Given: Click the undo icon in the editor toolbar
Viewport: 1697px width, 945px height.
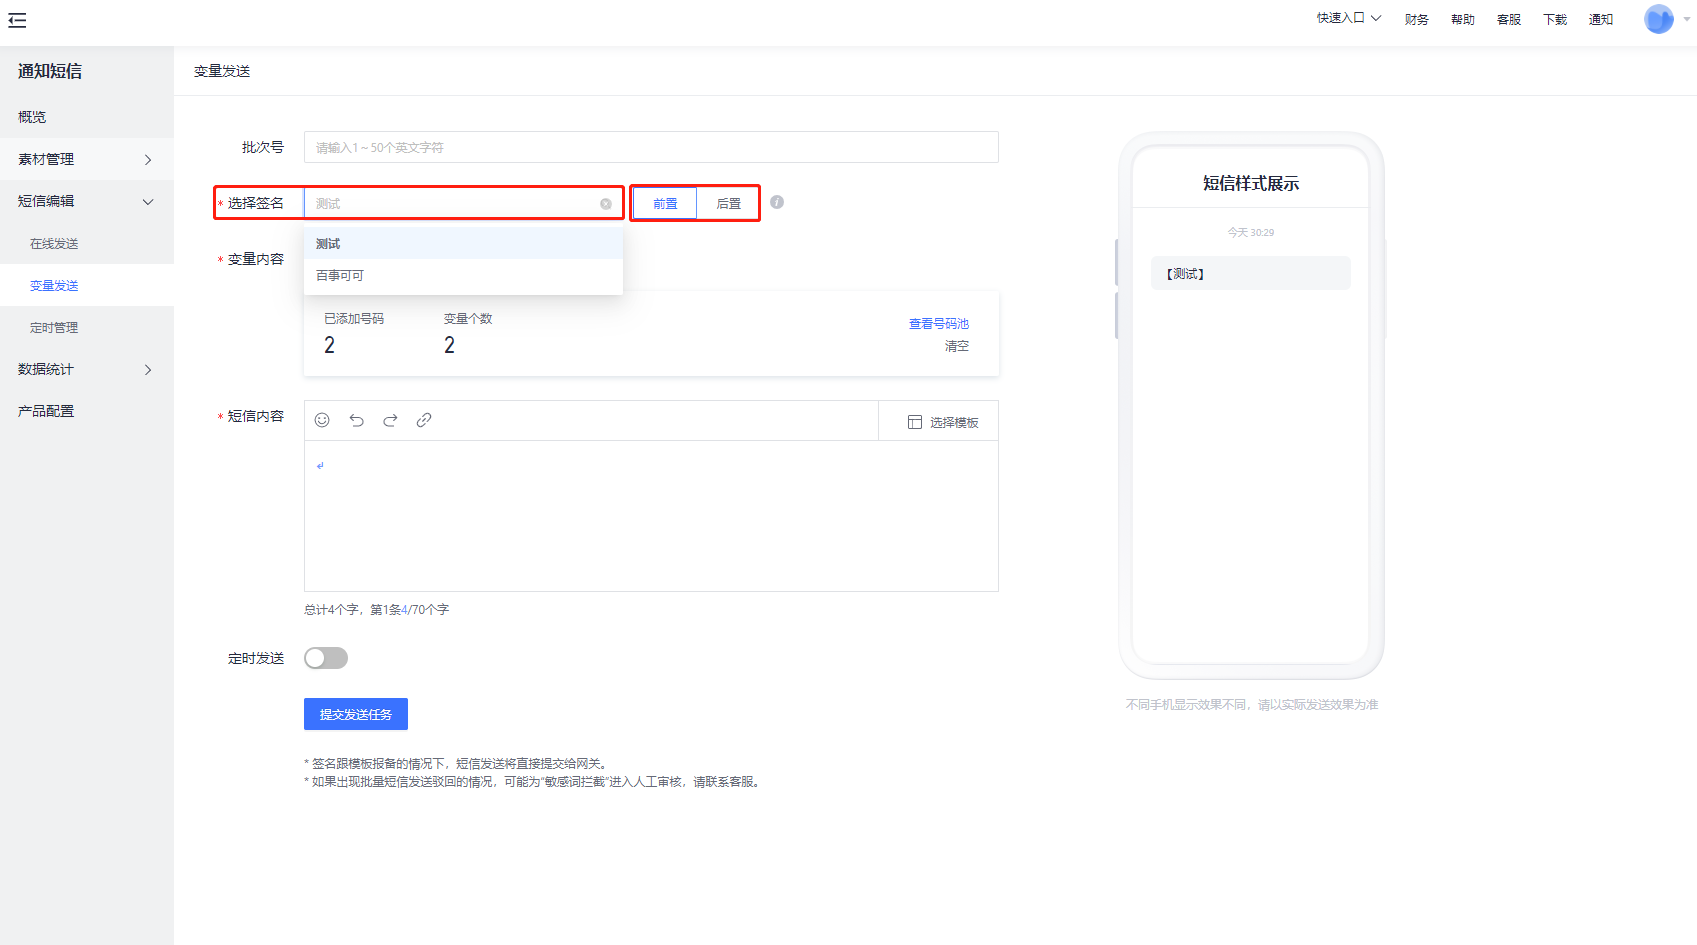Looking at the screenshot, I should point(356,420).
